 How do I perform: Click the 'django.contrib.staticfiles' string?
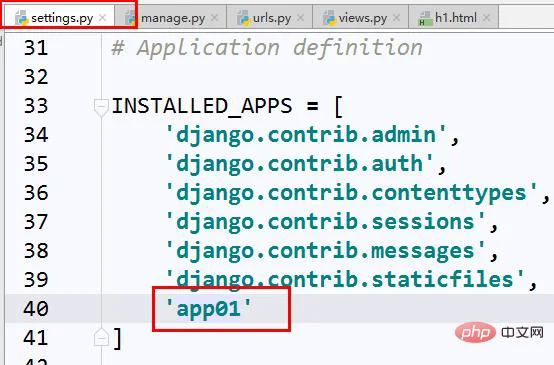click(x=345, y=281)
